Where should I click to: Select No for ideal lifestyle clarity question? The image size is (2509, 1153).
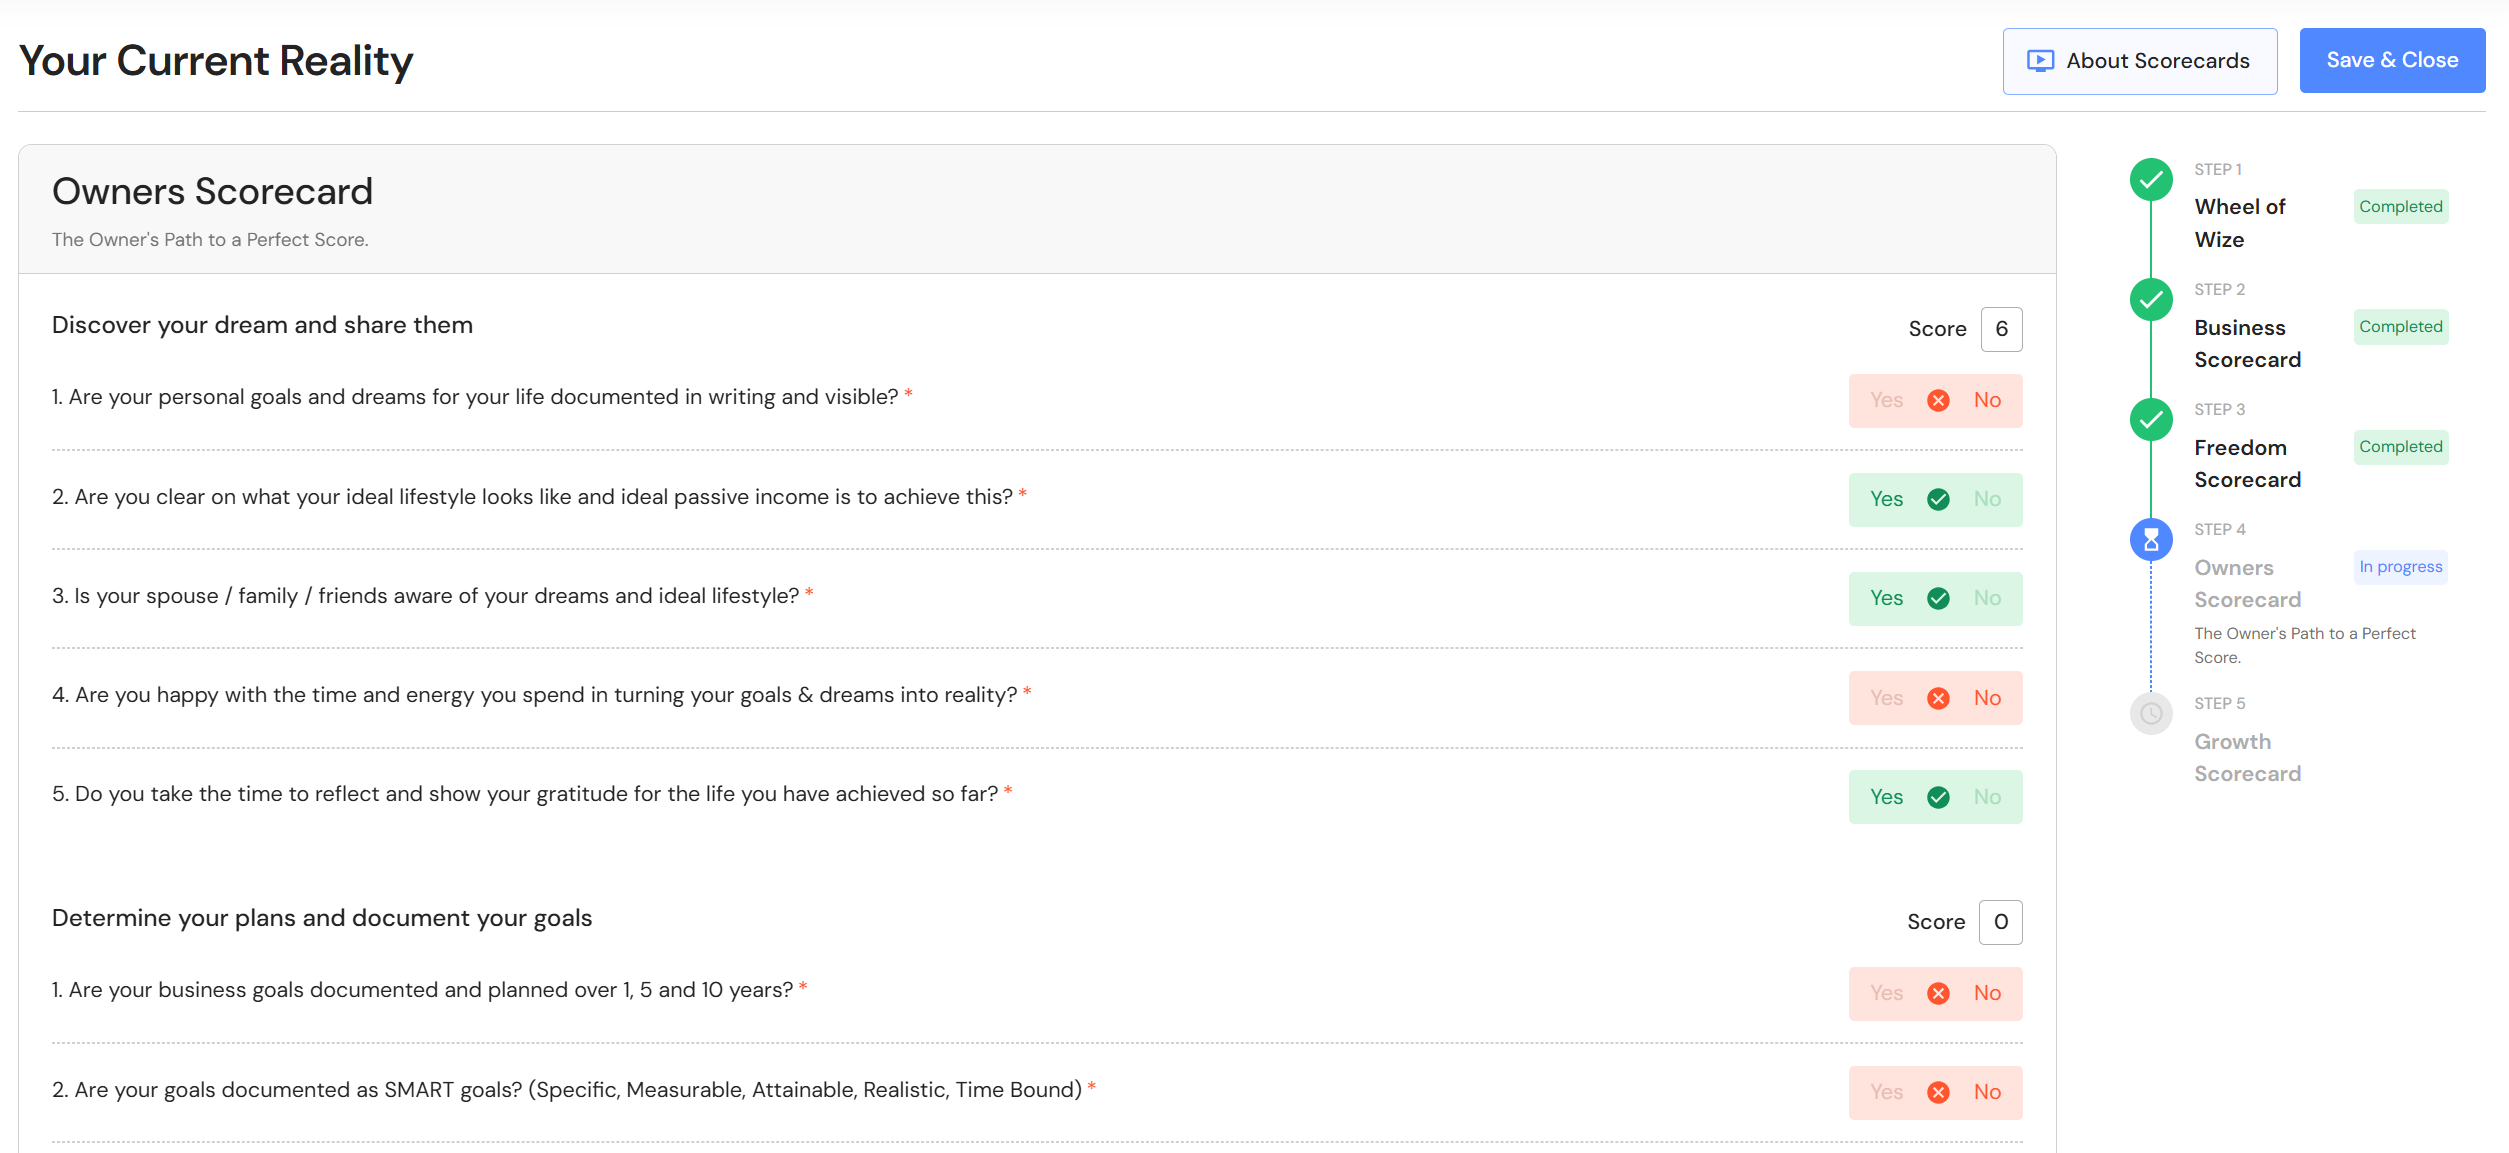[1987, 499]
